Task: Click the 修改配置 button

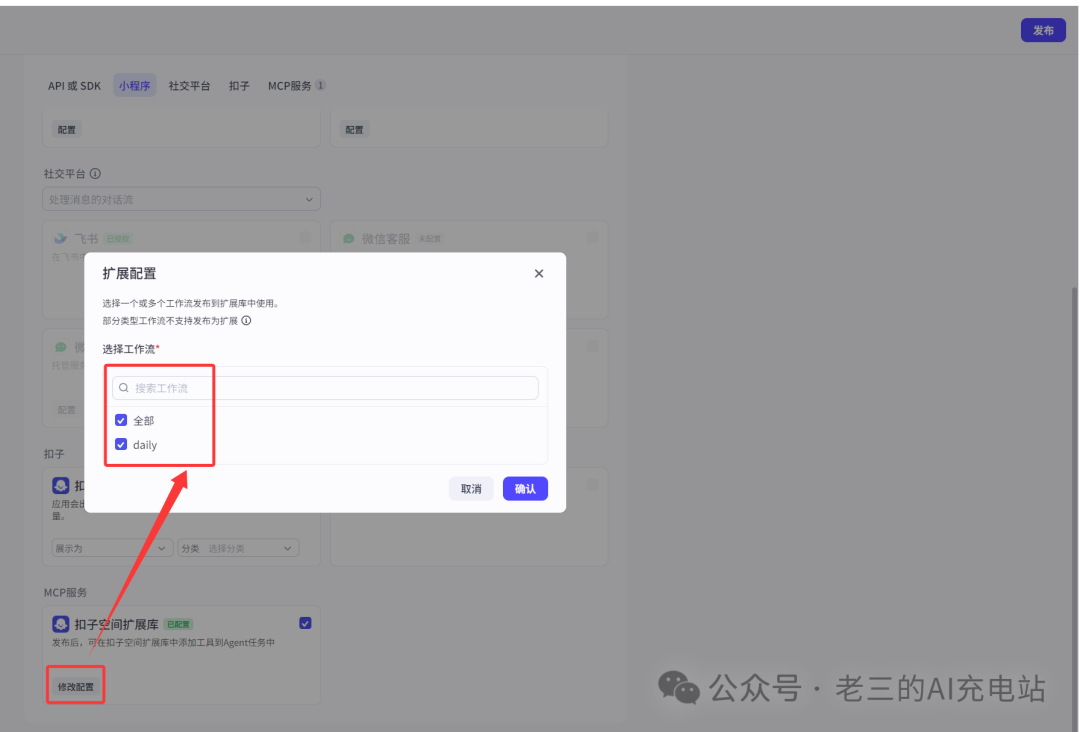Action: (76, 687)
